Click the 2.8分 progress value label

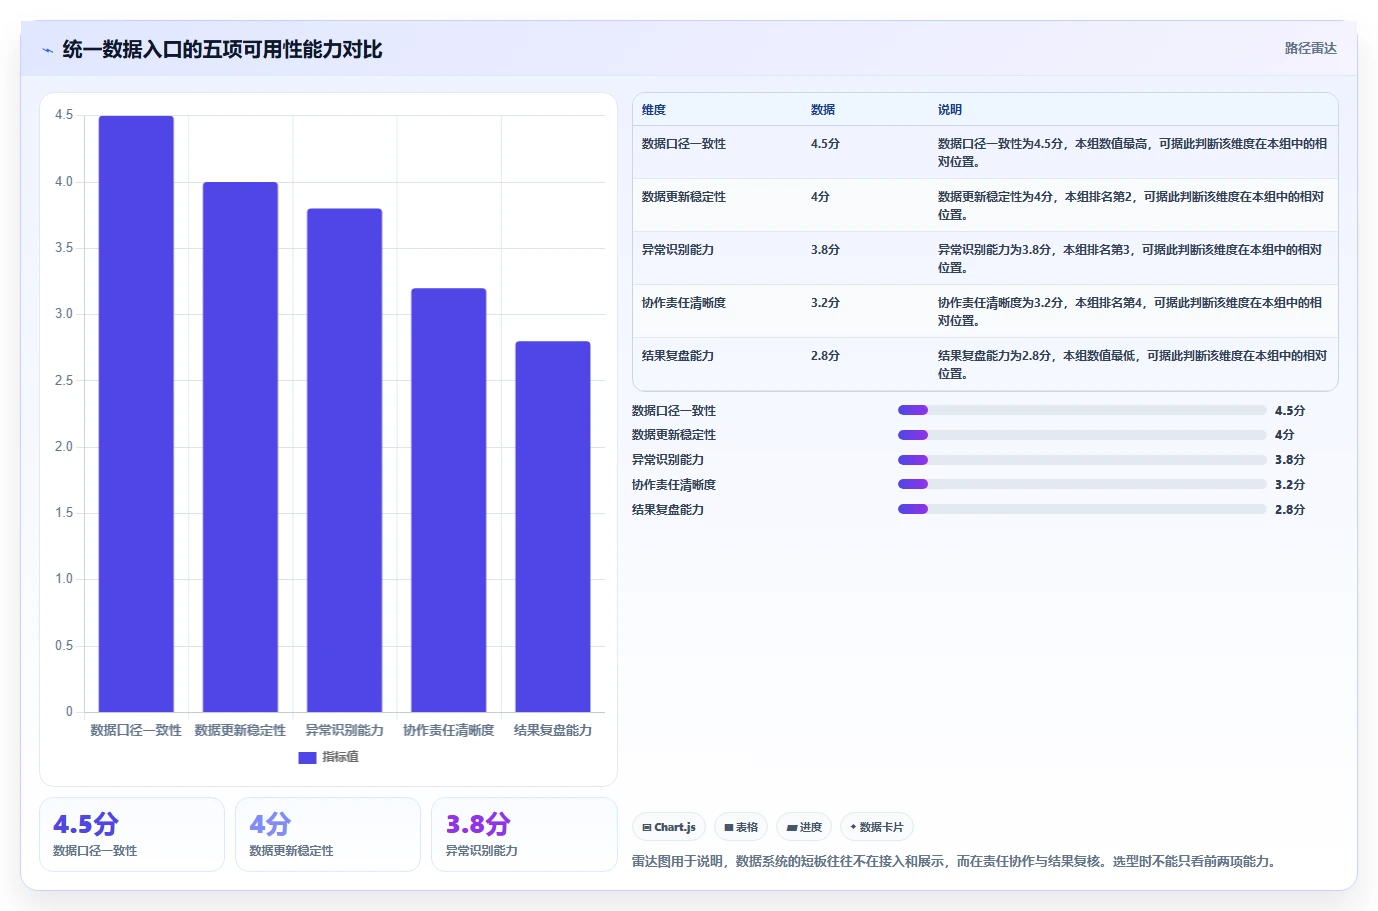click(1290, 510)
